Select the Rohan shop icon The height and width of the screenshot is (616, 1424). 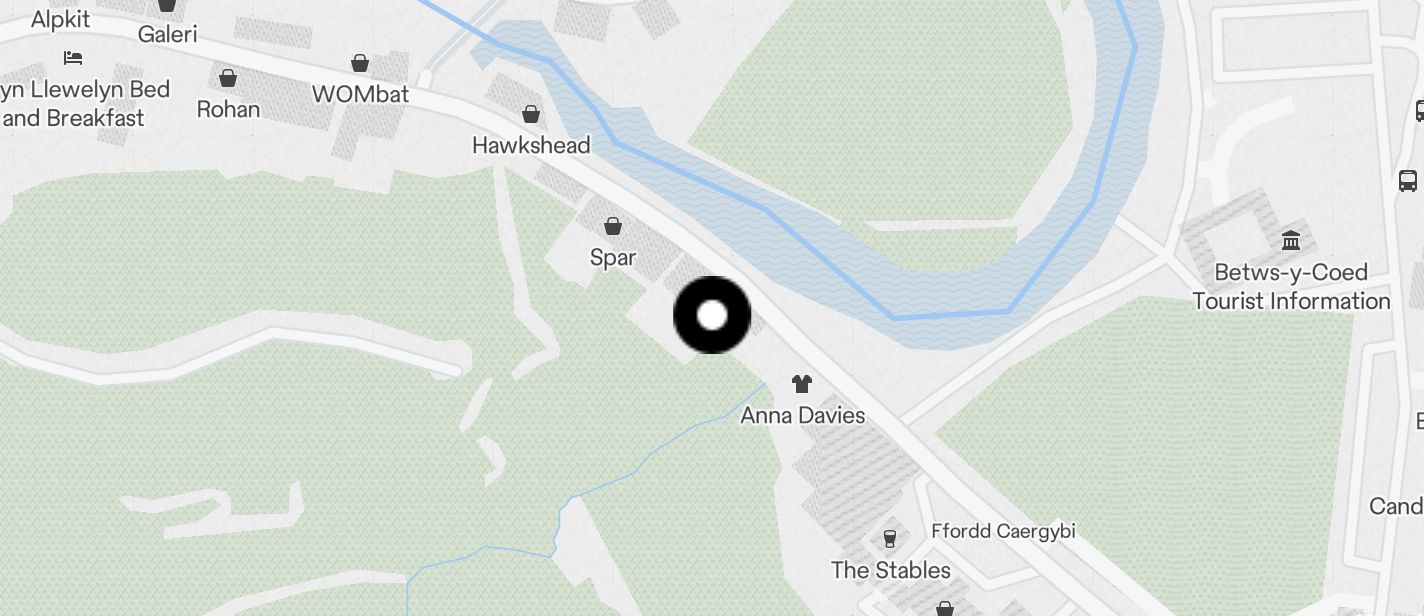228,77
